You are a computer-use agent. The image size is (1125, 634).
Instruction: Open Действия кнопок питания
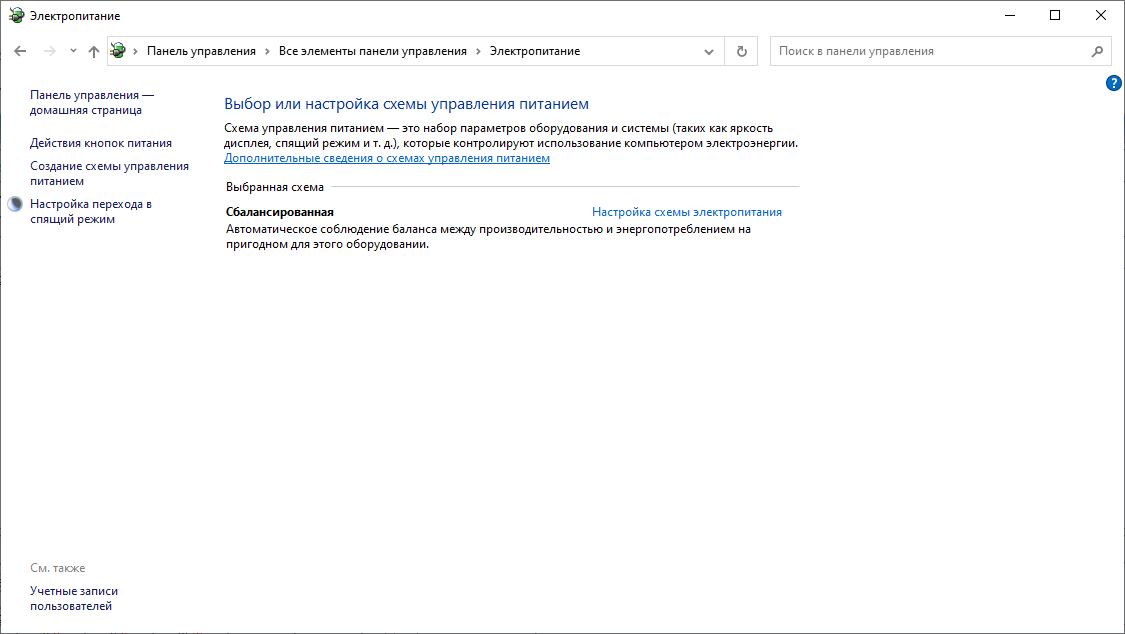tap(101, 143)
